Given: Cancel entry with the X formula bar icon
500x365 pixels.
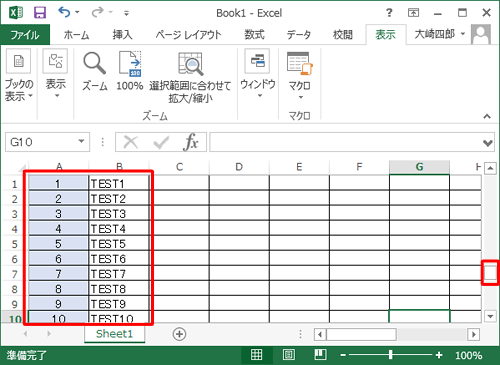Looking at the screenshot, I should [x=131, y=142].
